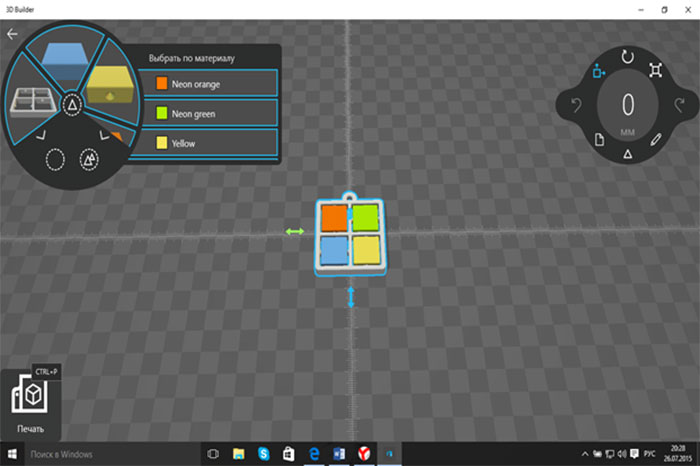Select the orange piece segment in radial menu
The width and height of the screenshot is (700, 466).
[117, 136]
